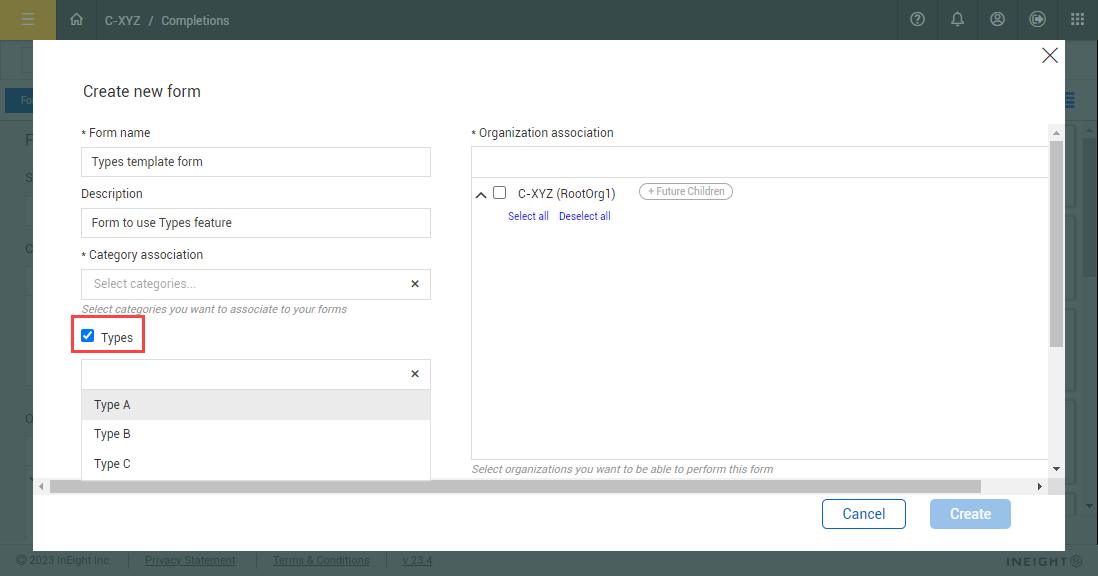Open the user account profile icon

(997, 19)
